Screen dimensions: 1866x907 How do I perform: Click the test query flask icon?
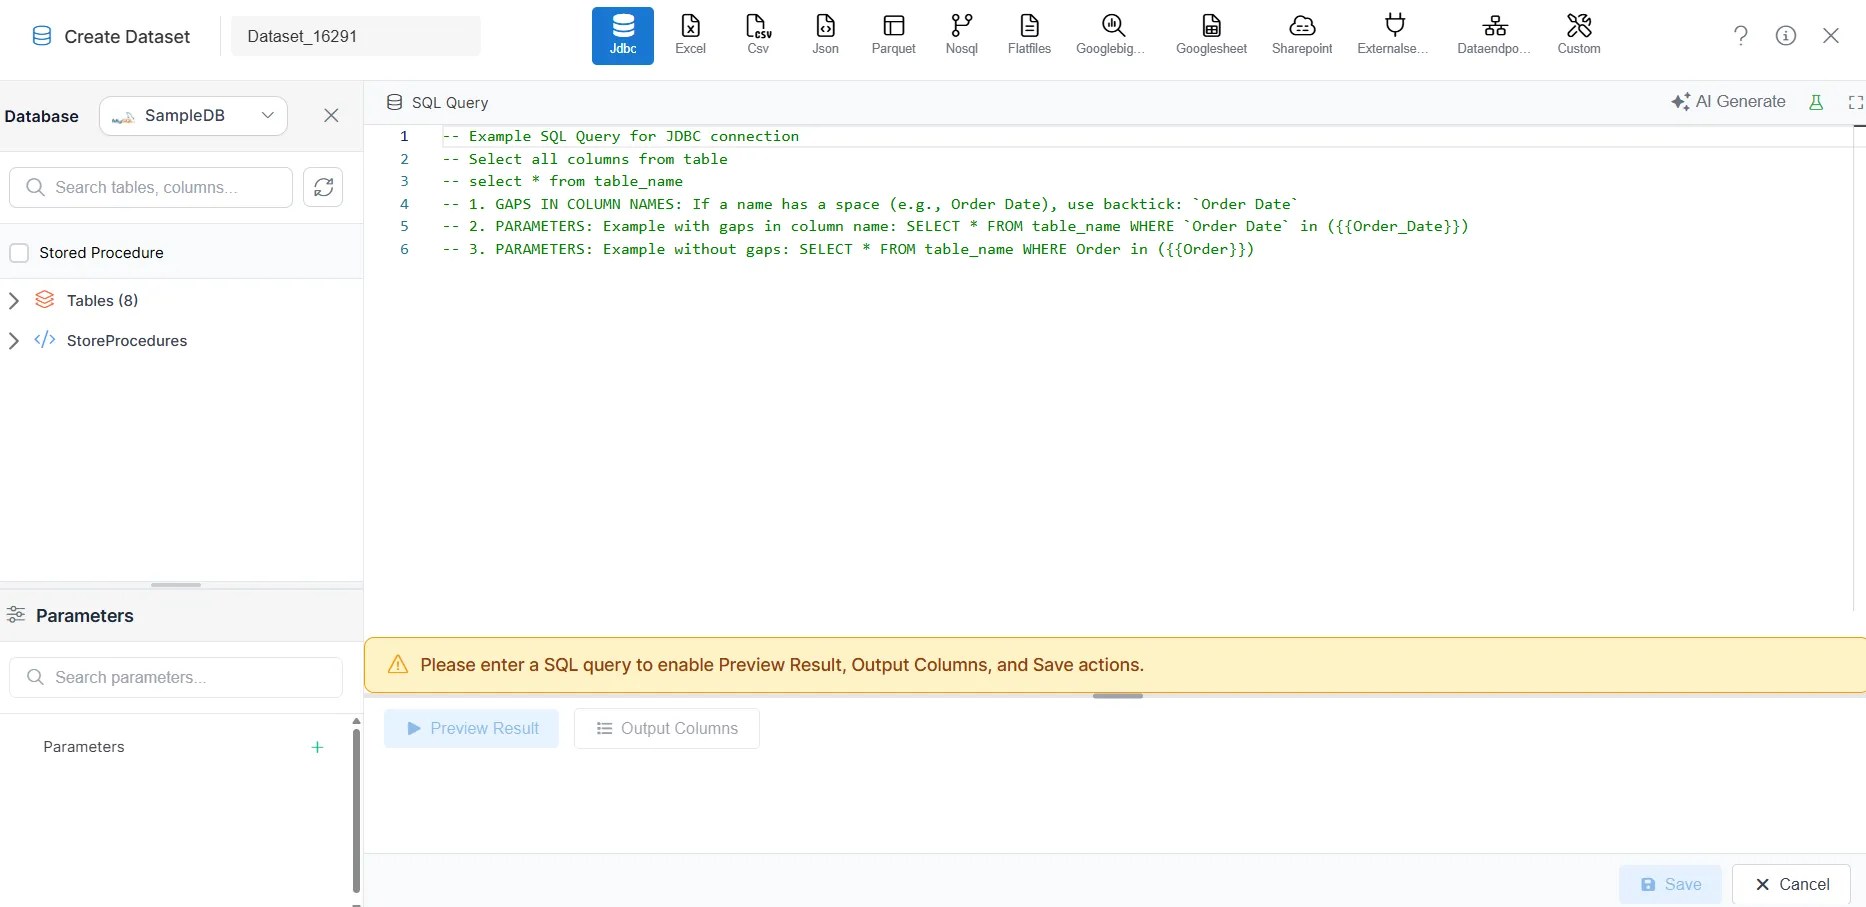tap(1817, 102)
